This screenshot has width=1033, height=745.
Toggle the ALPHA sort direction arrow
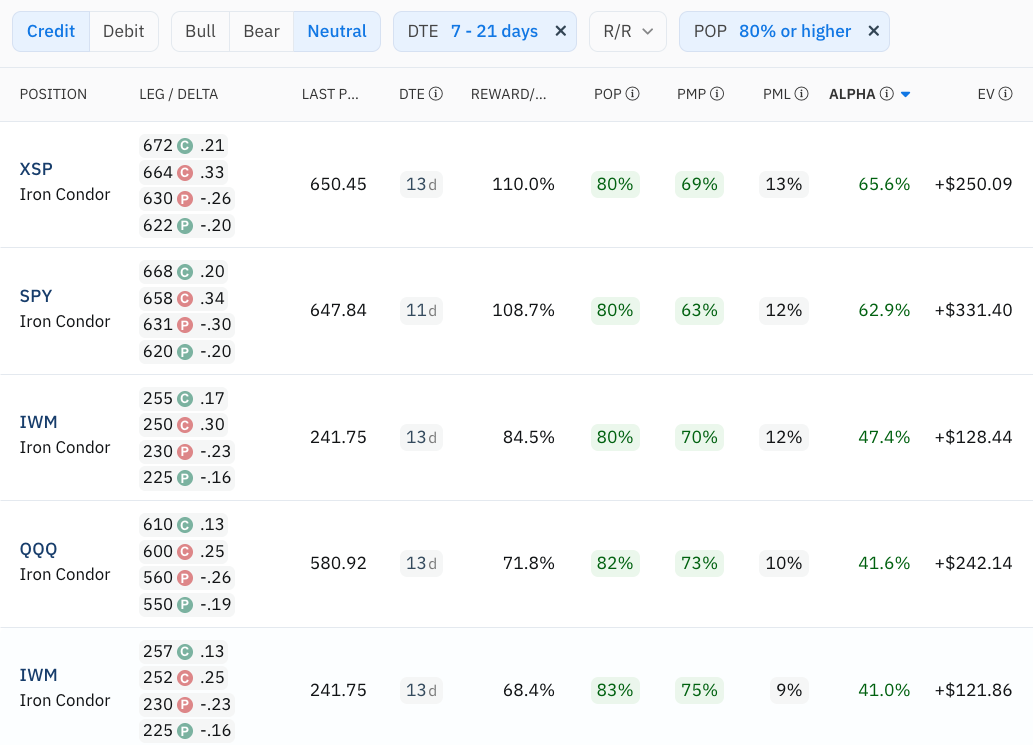906,95
